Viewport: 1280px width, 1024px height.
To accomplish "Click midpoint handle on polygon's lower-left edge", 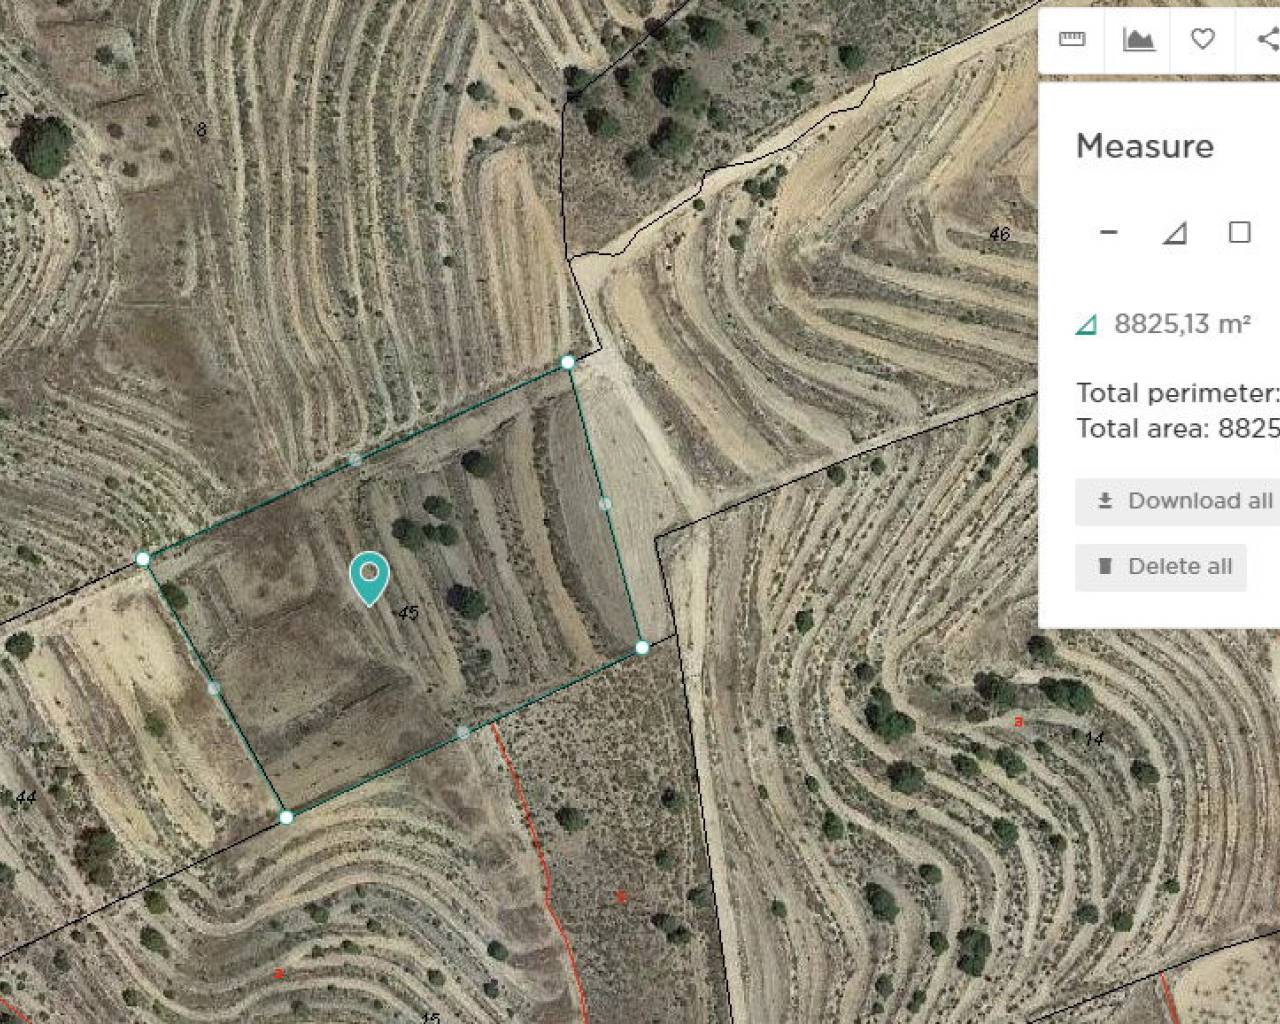I will pyautogui.click(x=213, y=688).
